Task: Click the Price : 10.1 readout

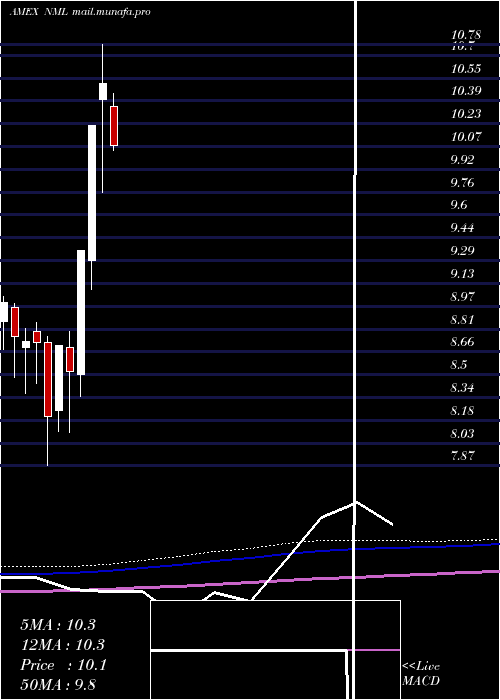Action: click(63, 665)
